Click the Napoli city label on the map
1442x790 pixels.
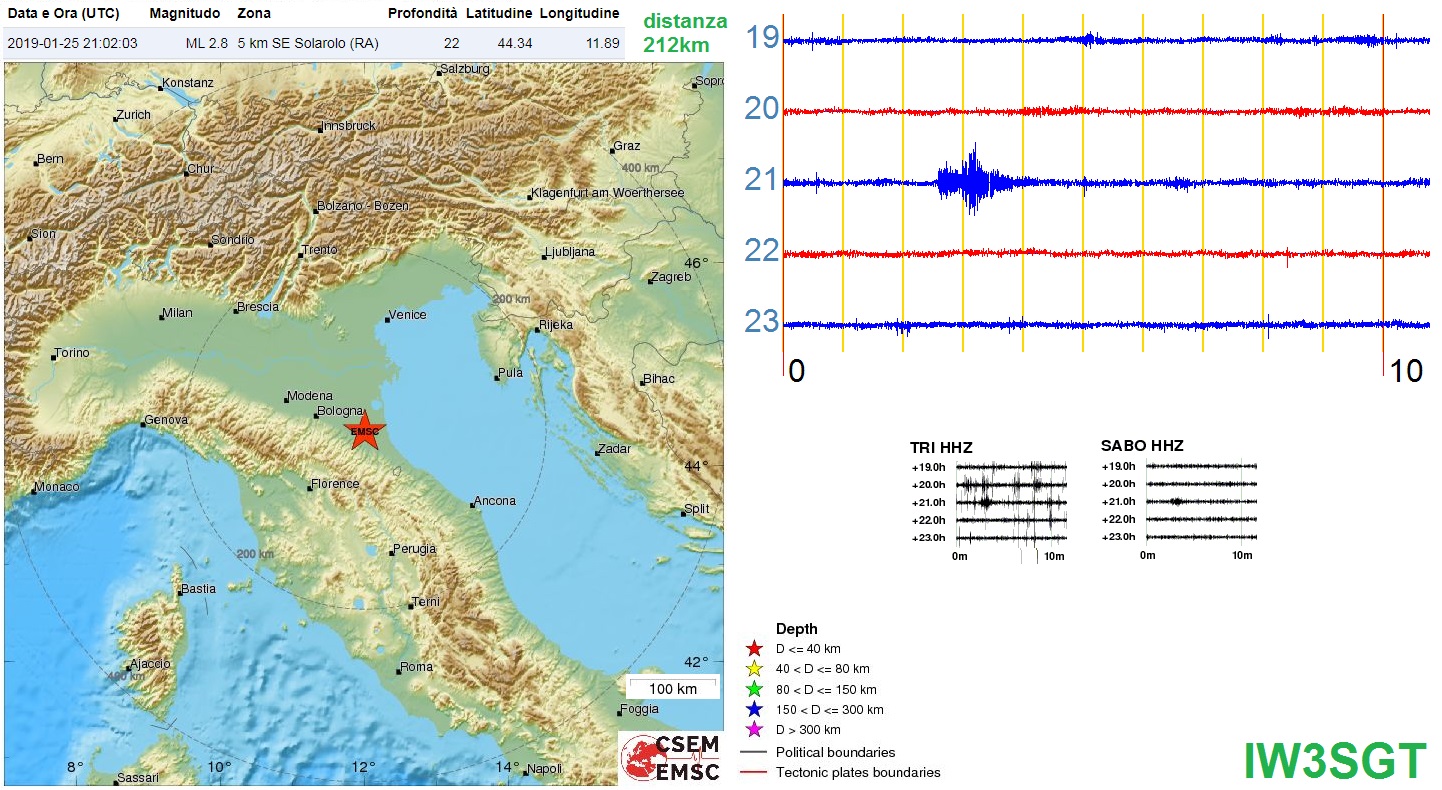click(544, 769)
